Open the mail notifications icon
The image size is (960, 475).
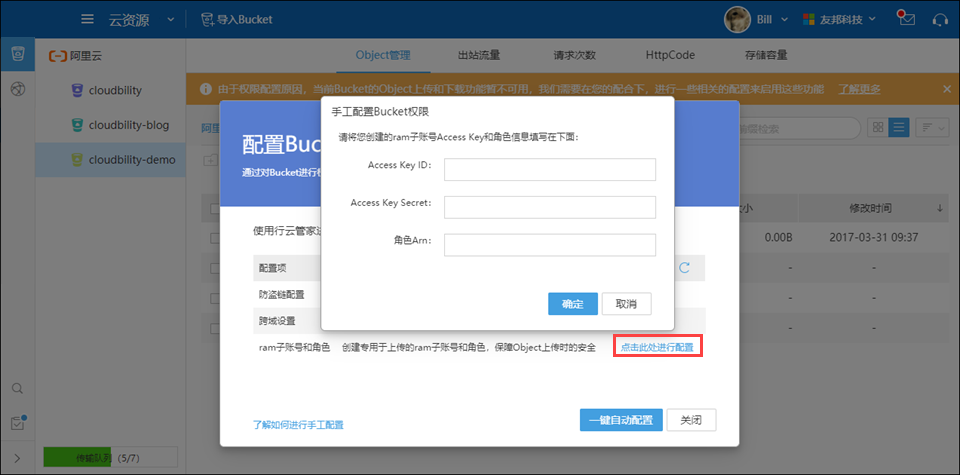(x=906, y=19)
